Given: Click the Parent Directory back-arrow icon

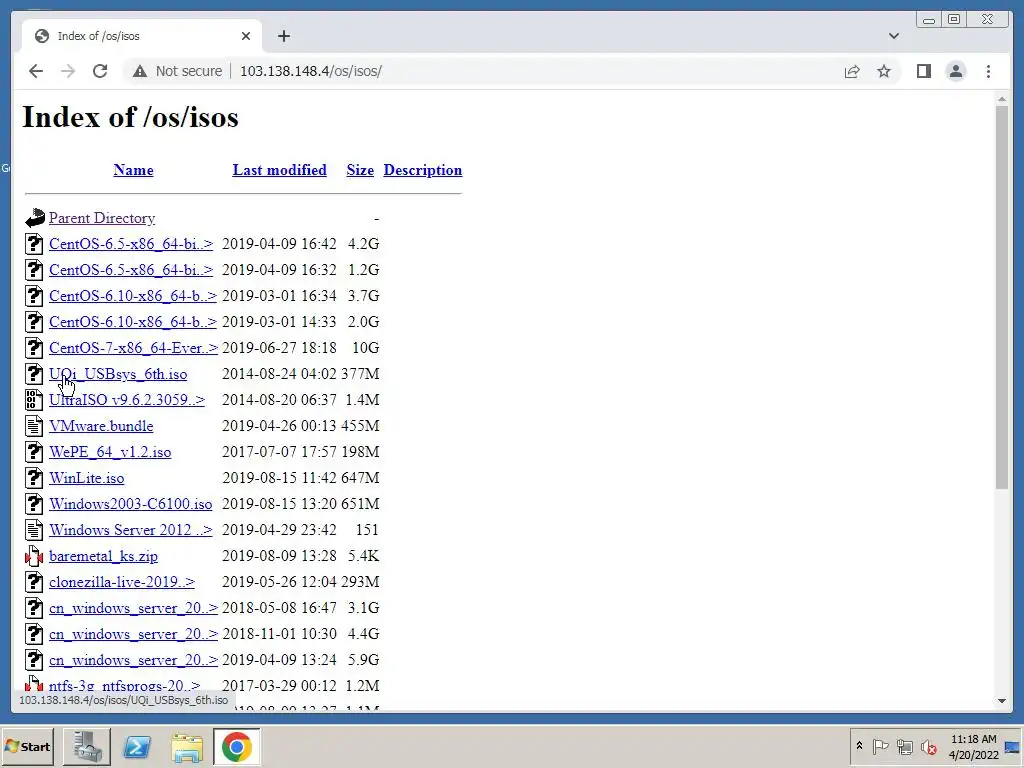Looking at the screenshot, I should pos(35,217).
